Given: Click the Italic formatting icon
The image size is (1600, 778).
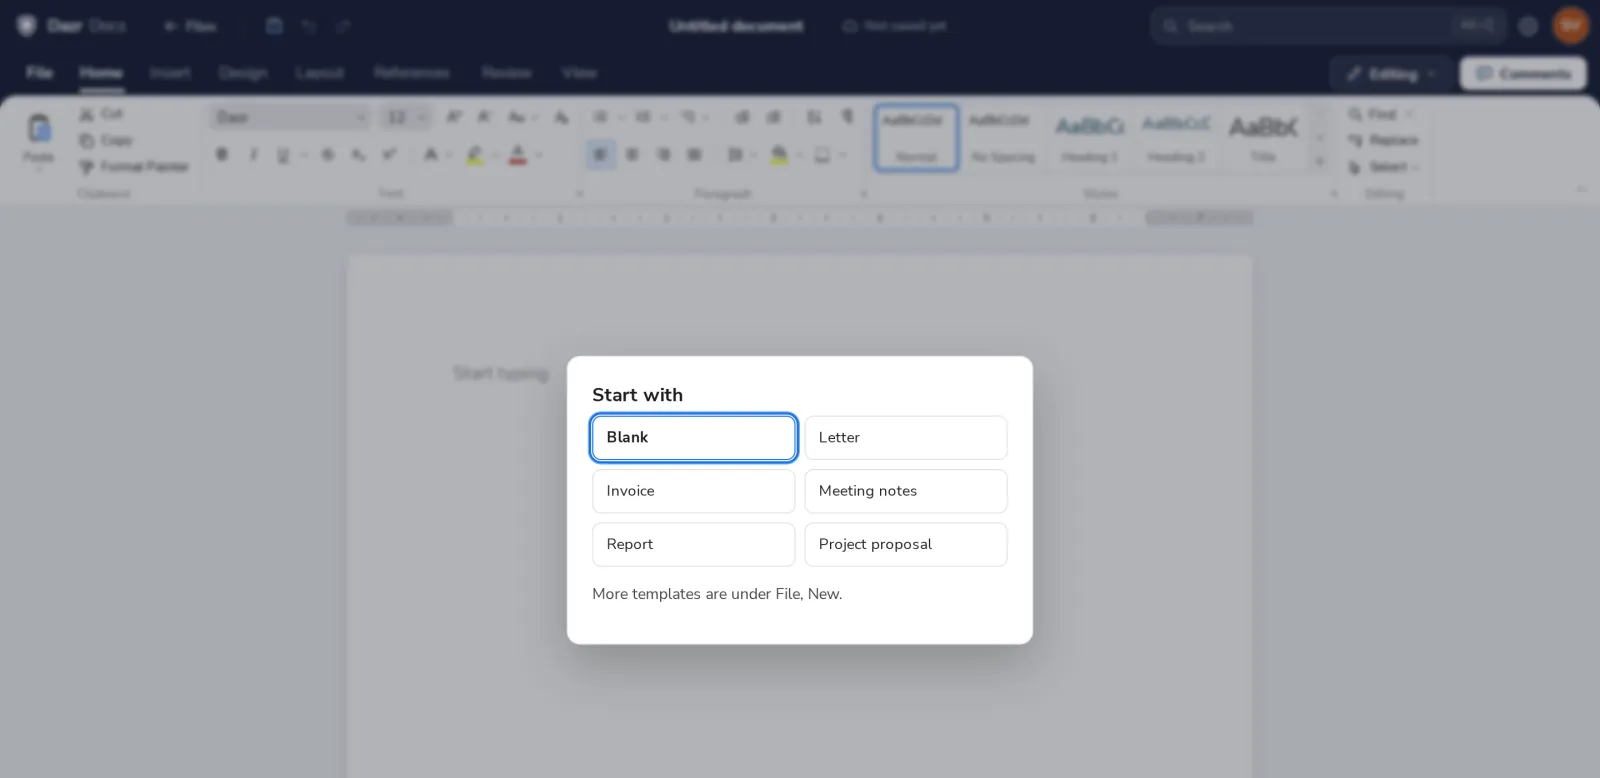Looking at the screenshot, I should (253, 155).
